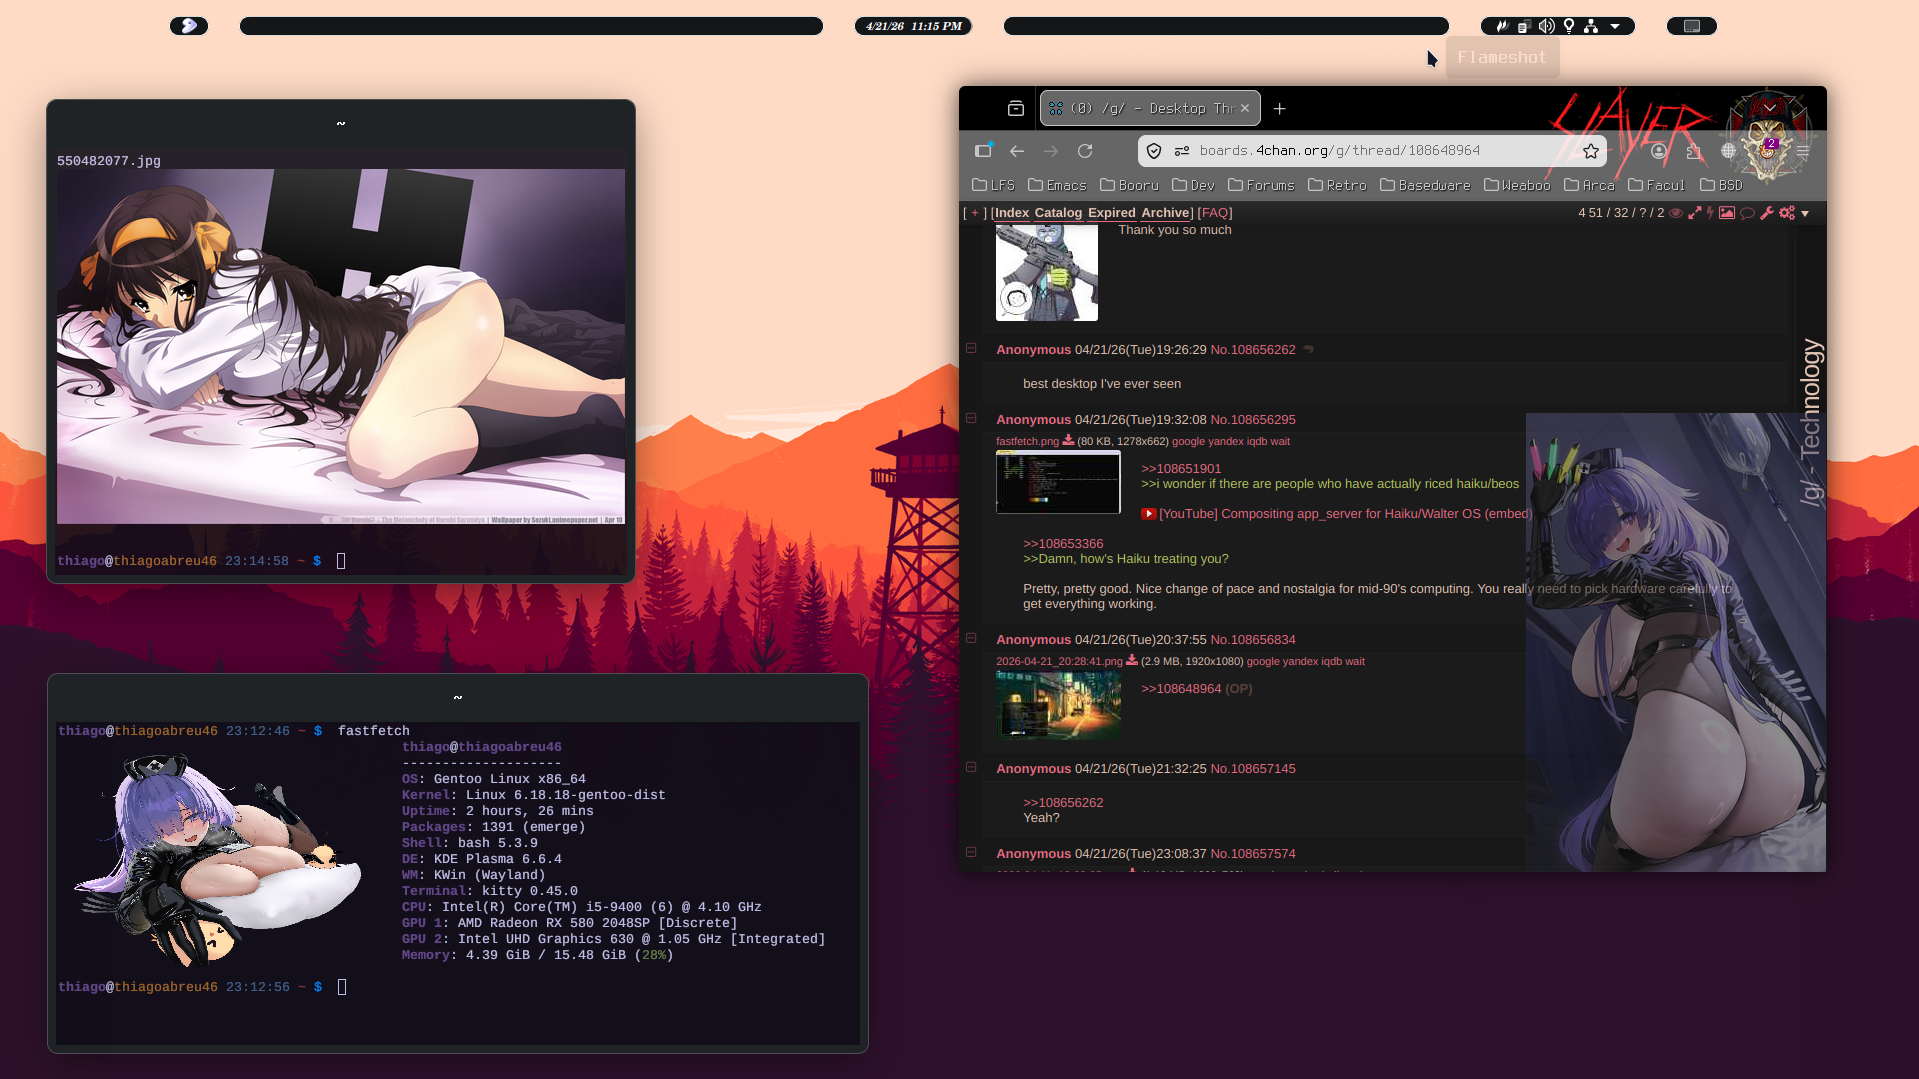Follow the quote link >>108651901
The width and height of the screenshot is (1919, 1079).
pyautogui.click(x=1181, y=469)
